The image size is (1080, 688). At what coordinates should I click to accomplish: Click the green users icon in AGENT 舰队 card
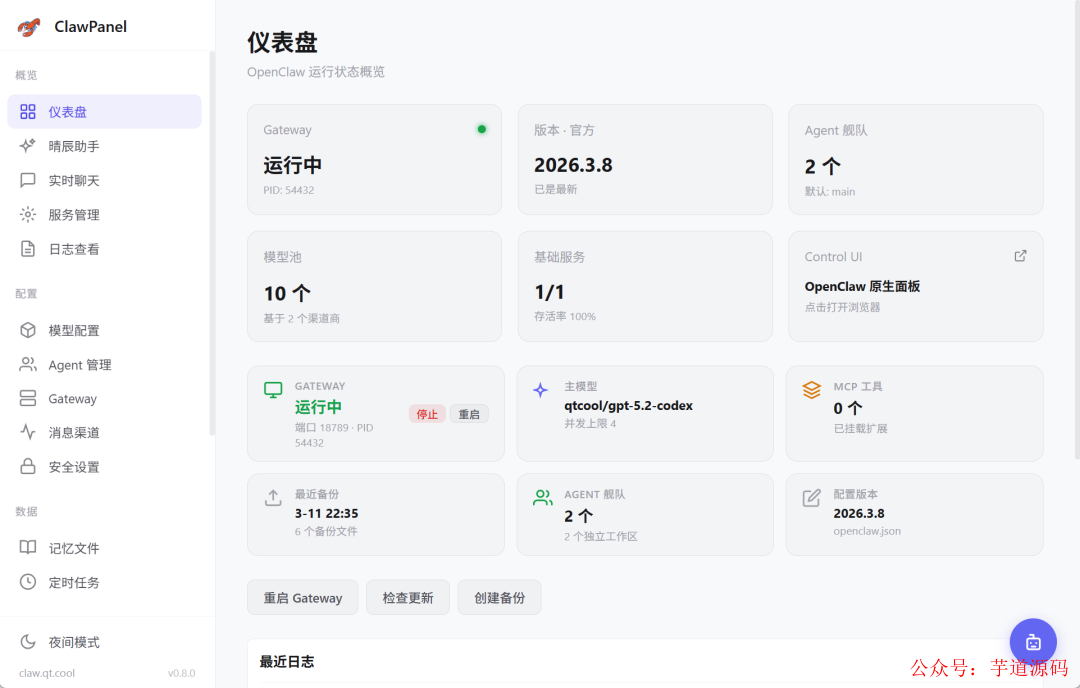click(543, 498)
